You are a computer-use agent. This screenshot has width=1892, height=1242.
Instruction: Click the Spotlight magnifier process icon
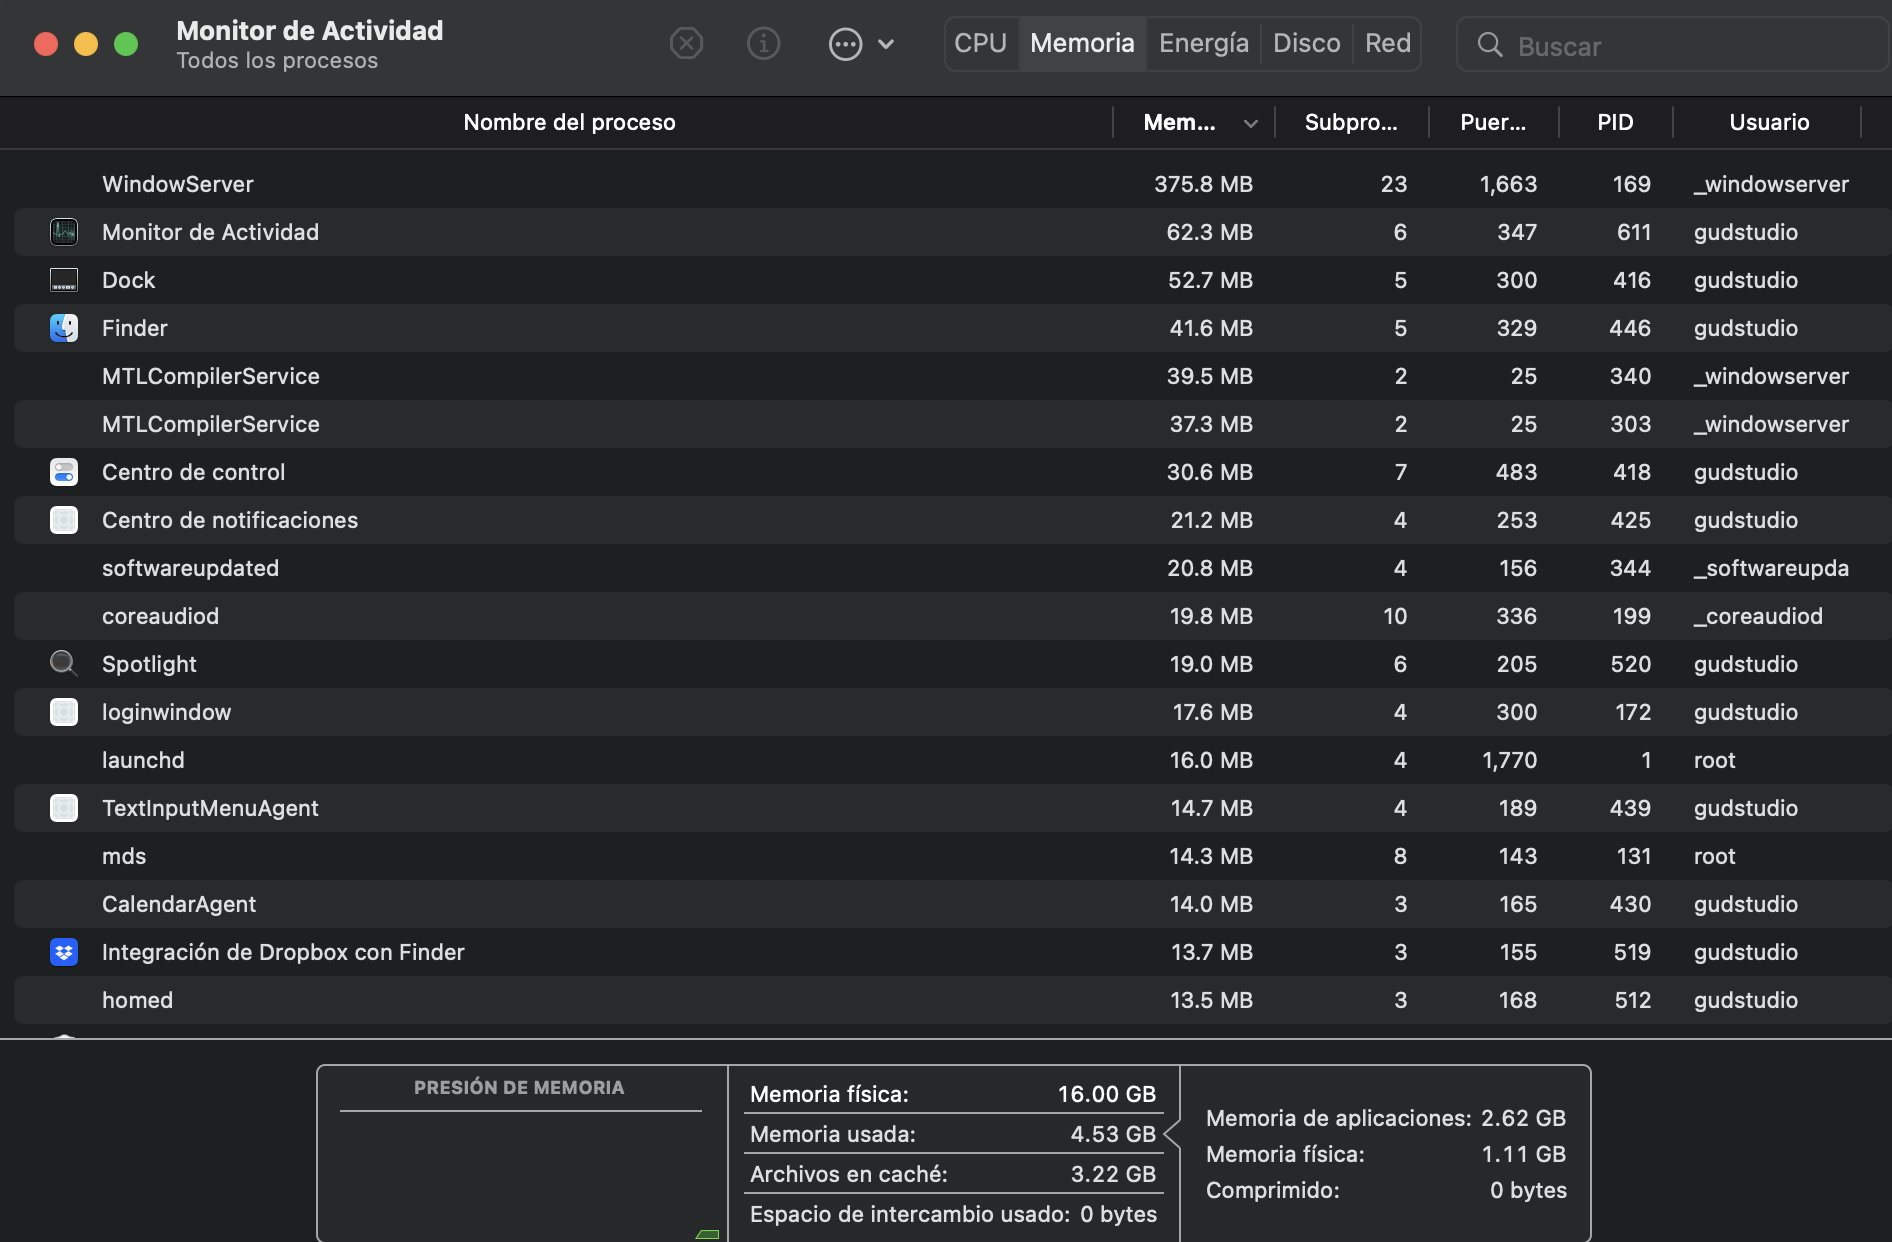point(64,664)
